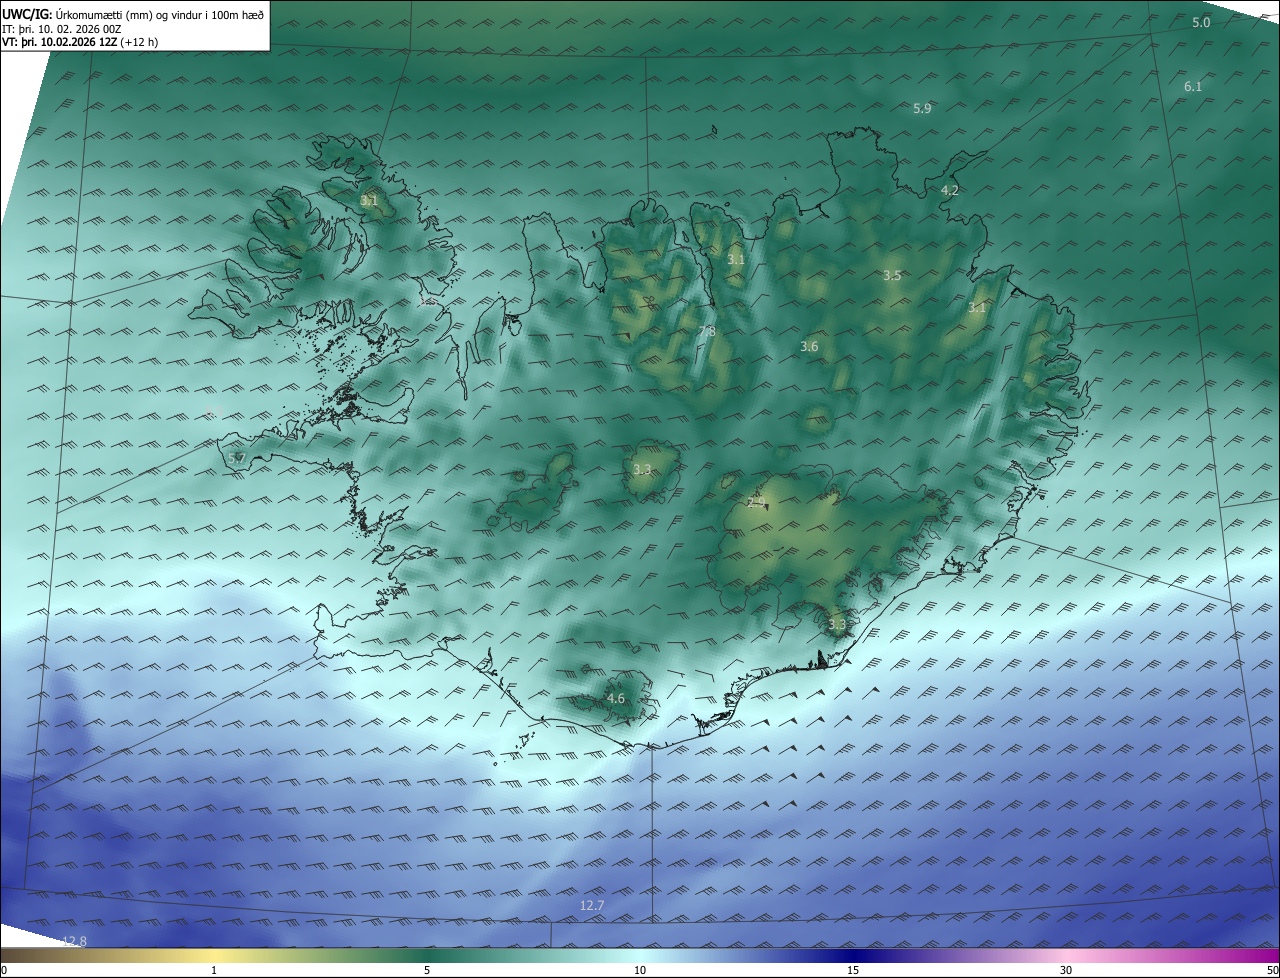Image resolution: width=1280 pixels, height=978 pixels.
Task: Click the 5.9 value label
Action: (x=922, y=108)
